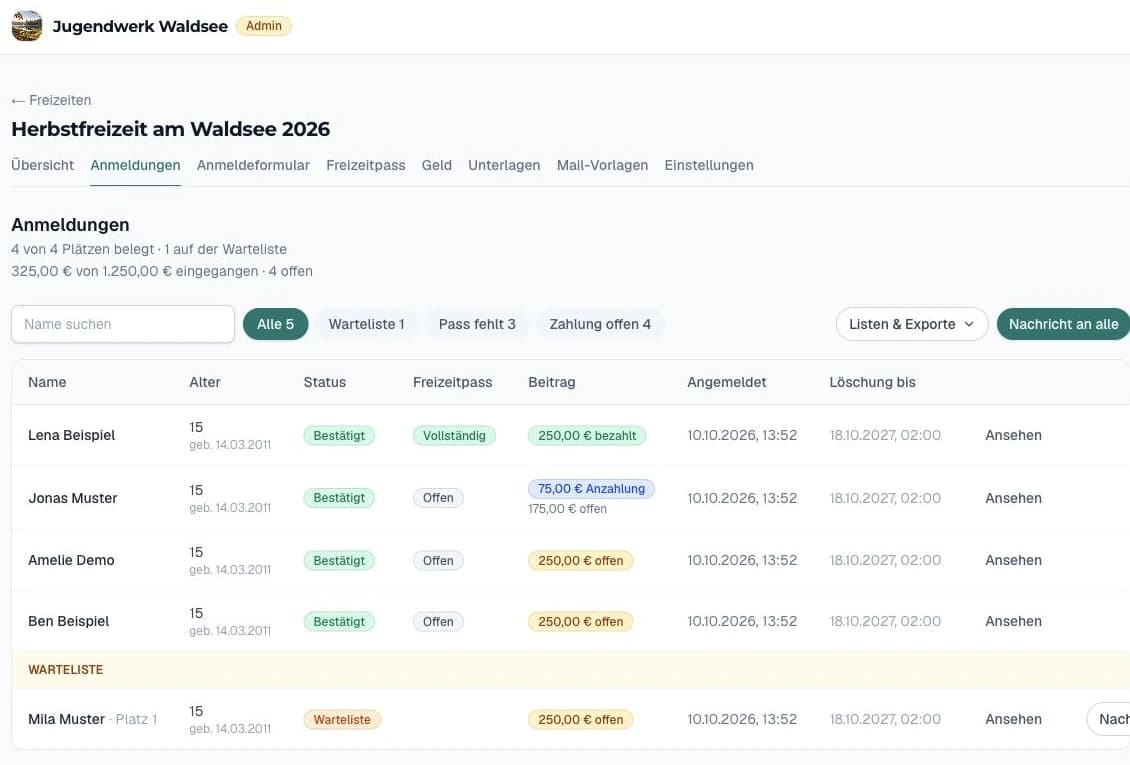Click the Löschung bis column header
Viewport: 1130px width, 765px height.
coord(872,382)
